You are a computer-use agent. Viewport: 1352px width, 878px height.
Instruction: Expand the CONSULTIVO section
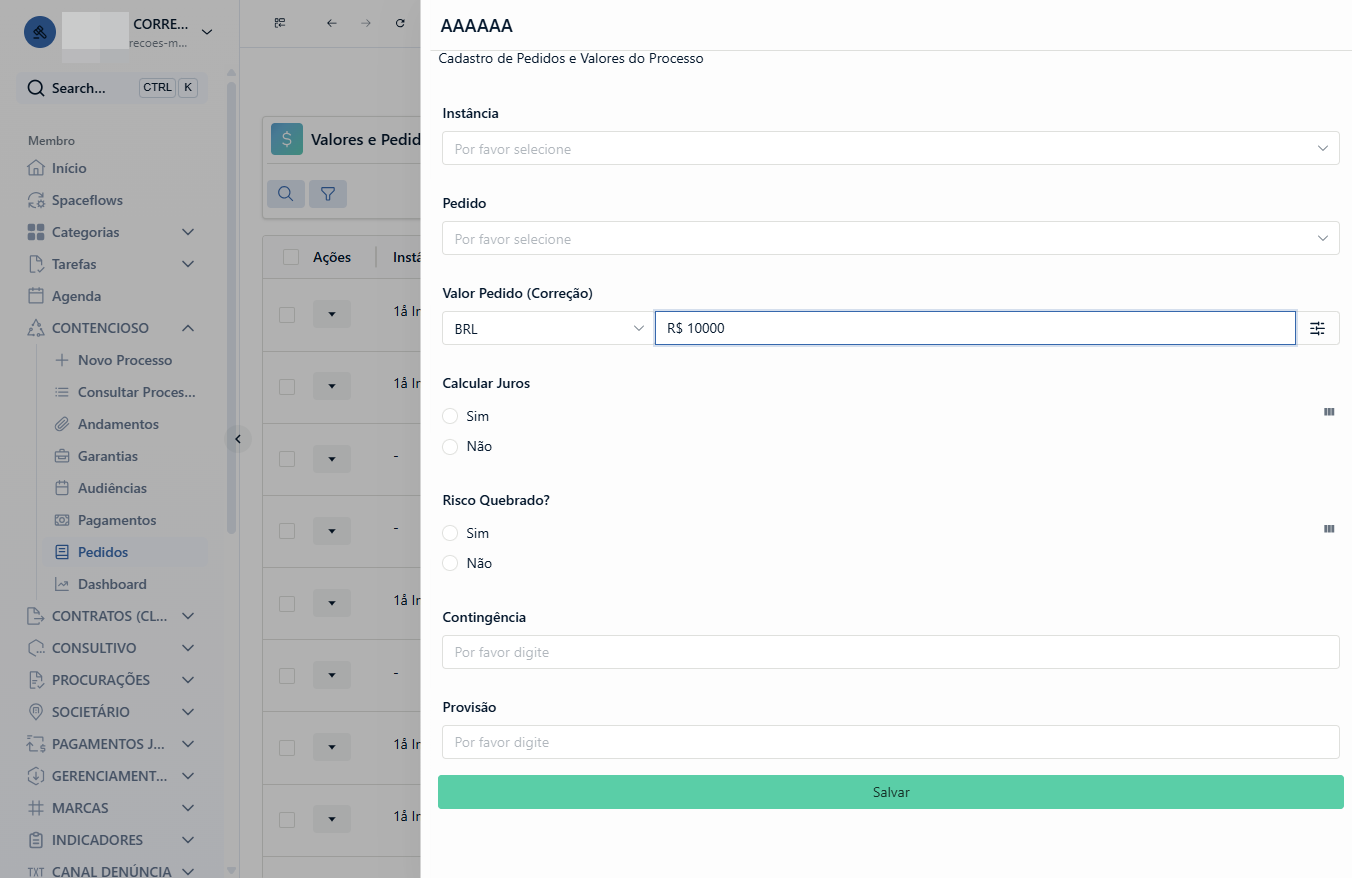click(187, 648)
